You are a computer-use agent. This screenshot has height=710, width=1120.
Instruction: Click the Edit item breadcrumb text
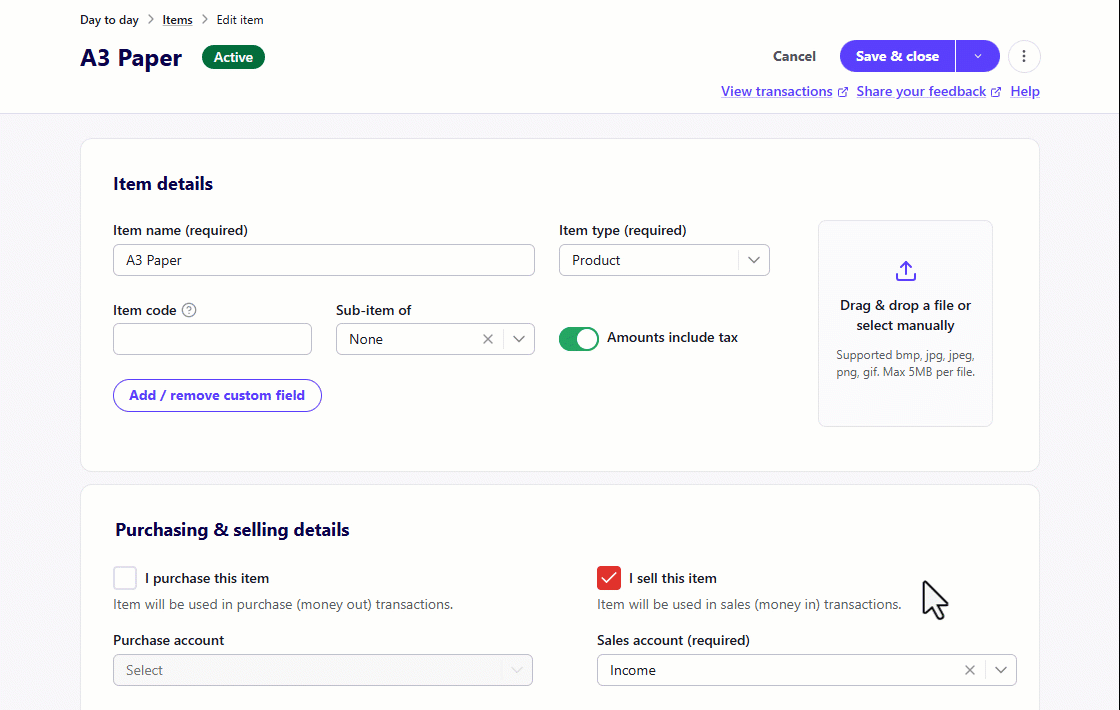(x=240, y=20)
